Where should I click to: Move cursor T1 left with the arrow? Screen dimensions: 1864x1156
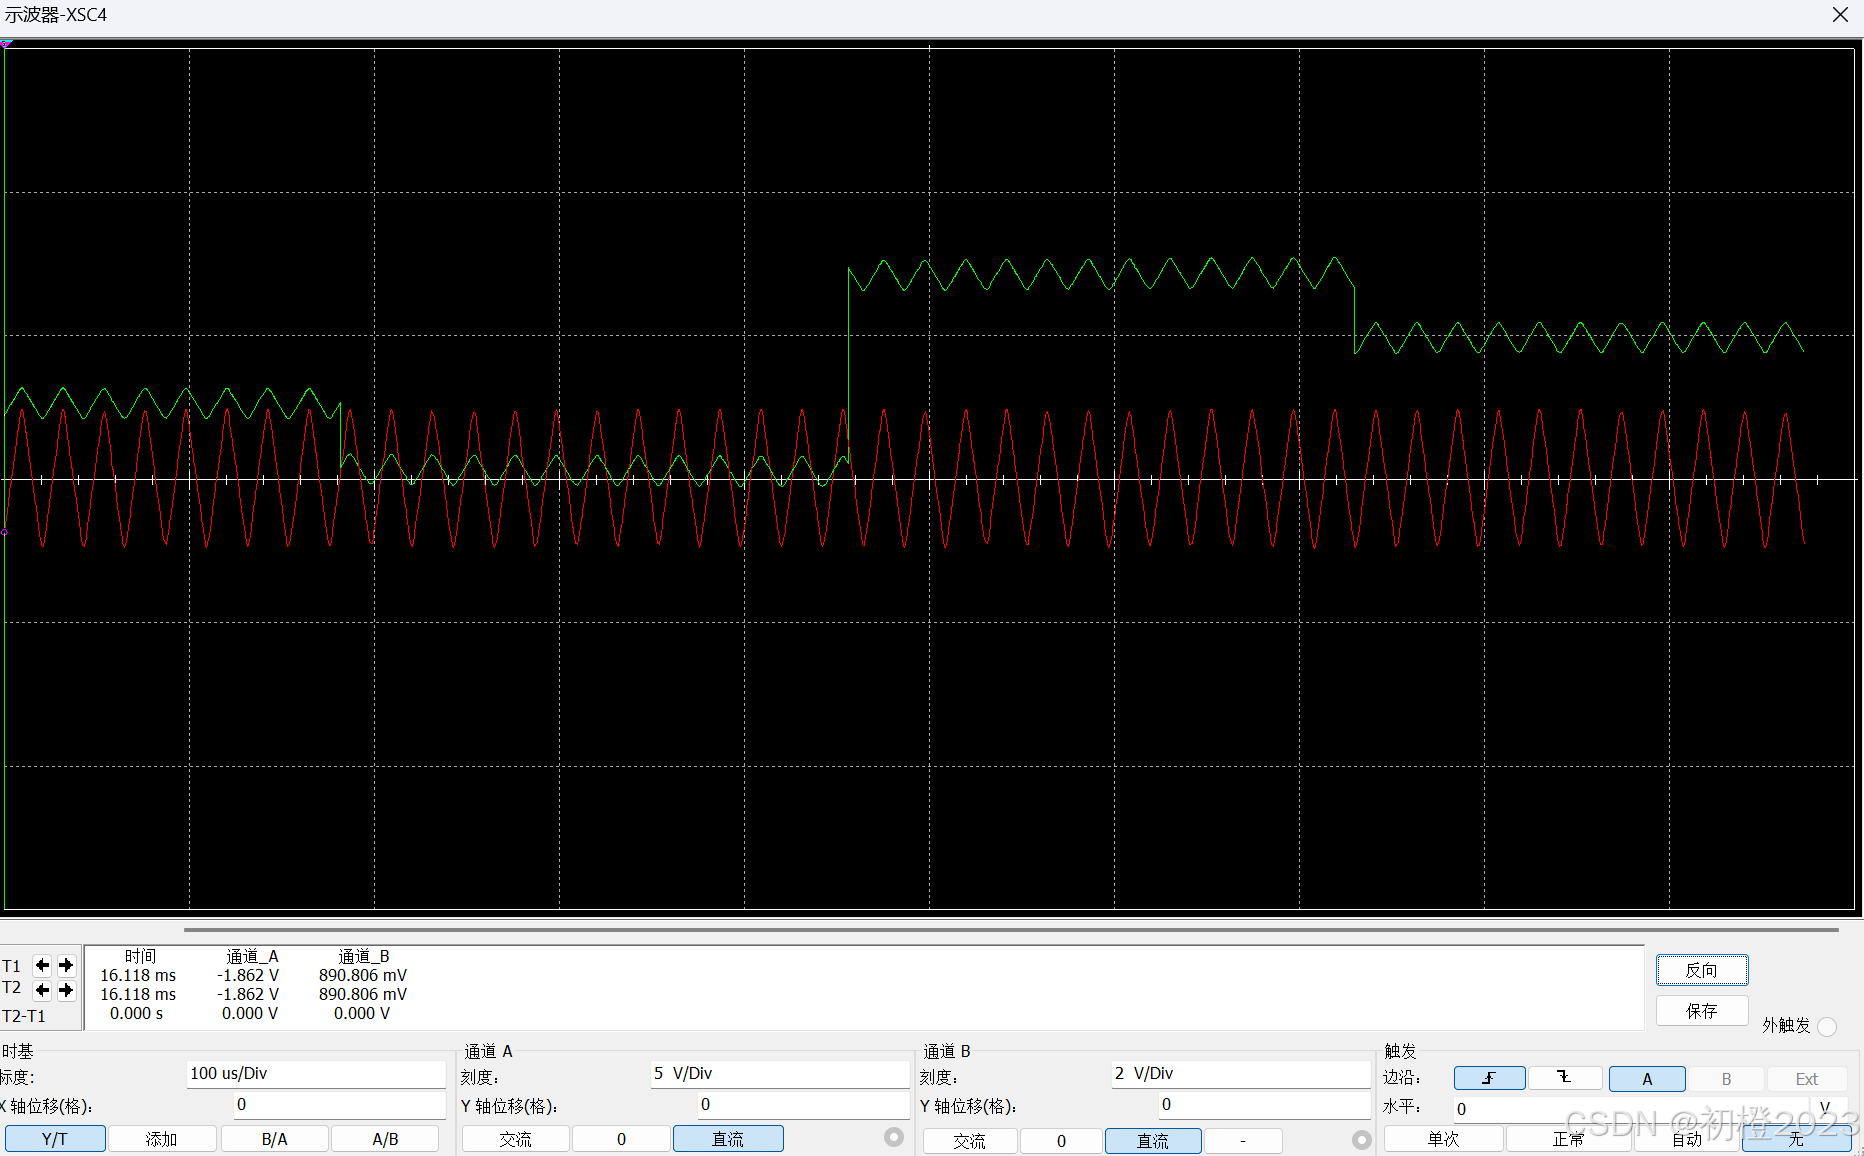point(42,965)
